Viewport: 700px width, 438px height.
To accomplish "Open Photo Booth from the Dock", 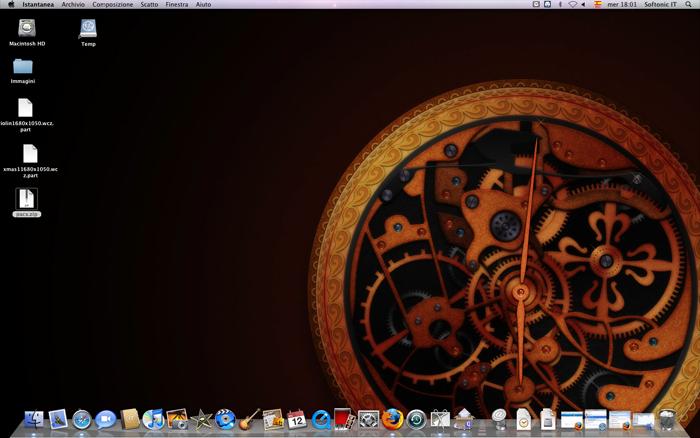I will pyautogui.click(x=345, y=420).
